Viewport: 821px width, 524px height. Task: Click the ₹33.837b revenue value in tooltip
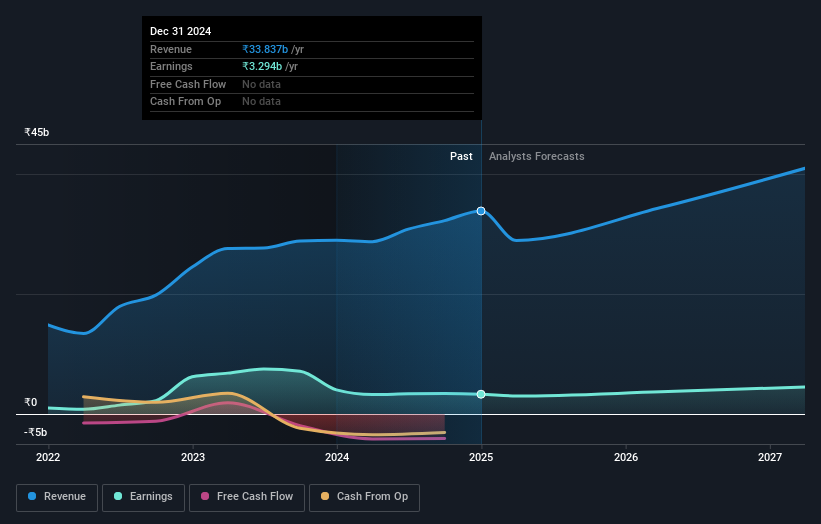coord(265,49)
